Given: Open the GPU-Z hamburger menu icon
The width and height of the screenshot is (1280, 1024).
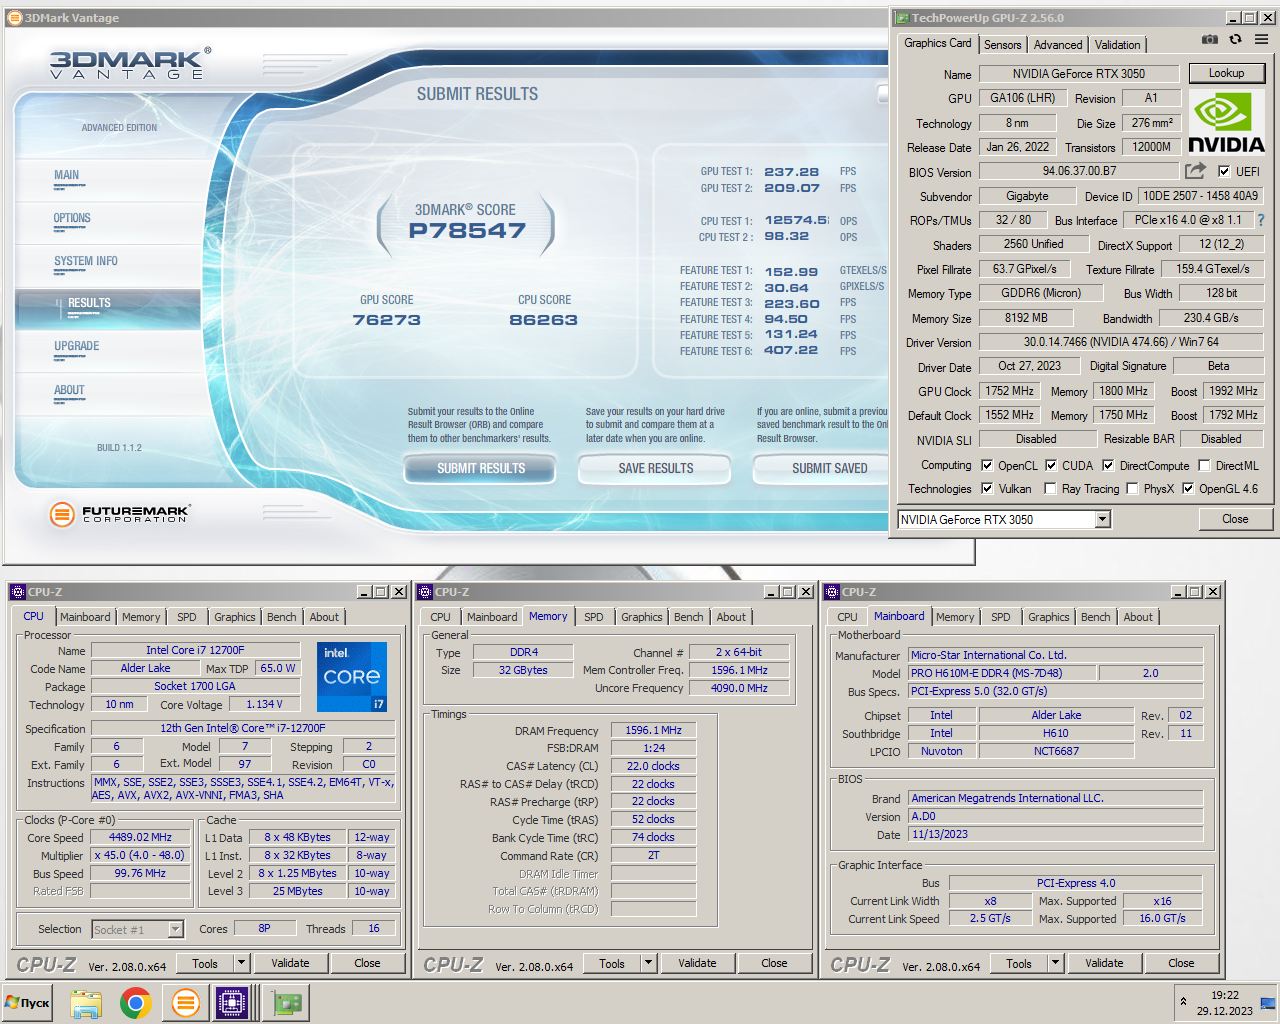Looking at the screenshot, I should [x=1261, y=40].
